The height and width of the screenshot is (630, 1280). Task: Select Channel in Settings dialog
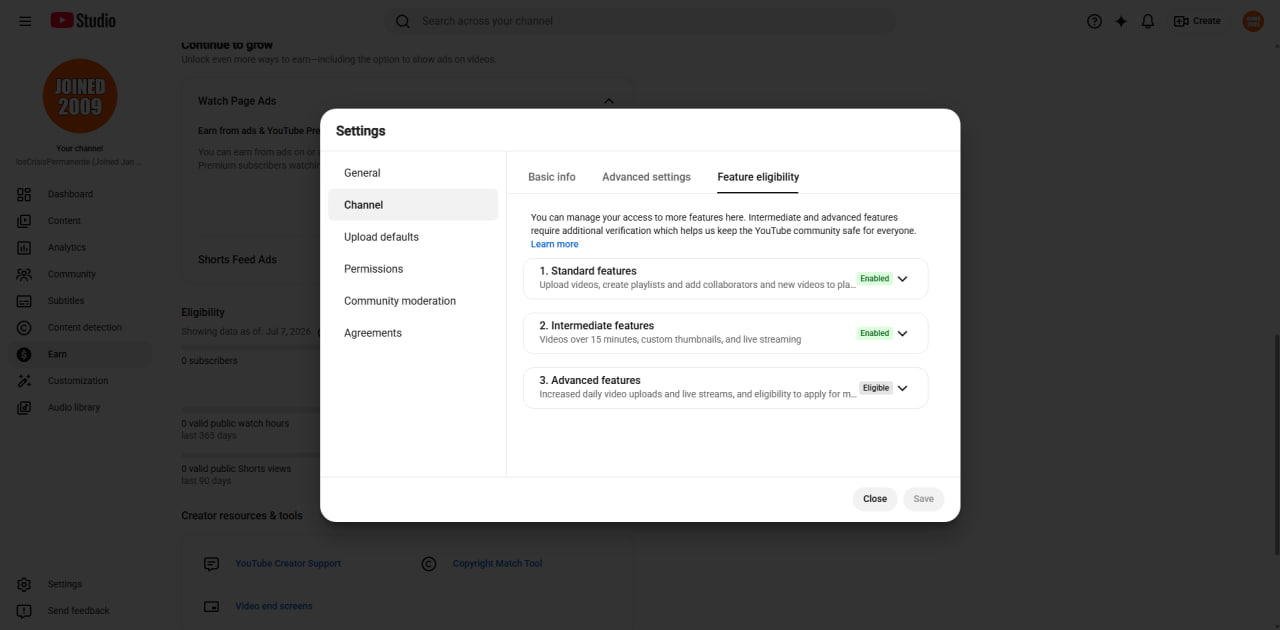click(413, 205)
